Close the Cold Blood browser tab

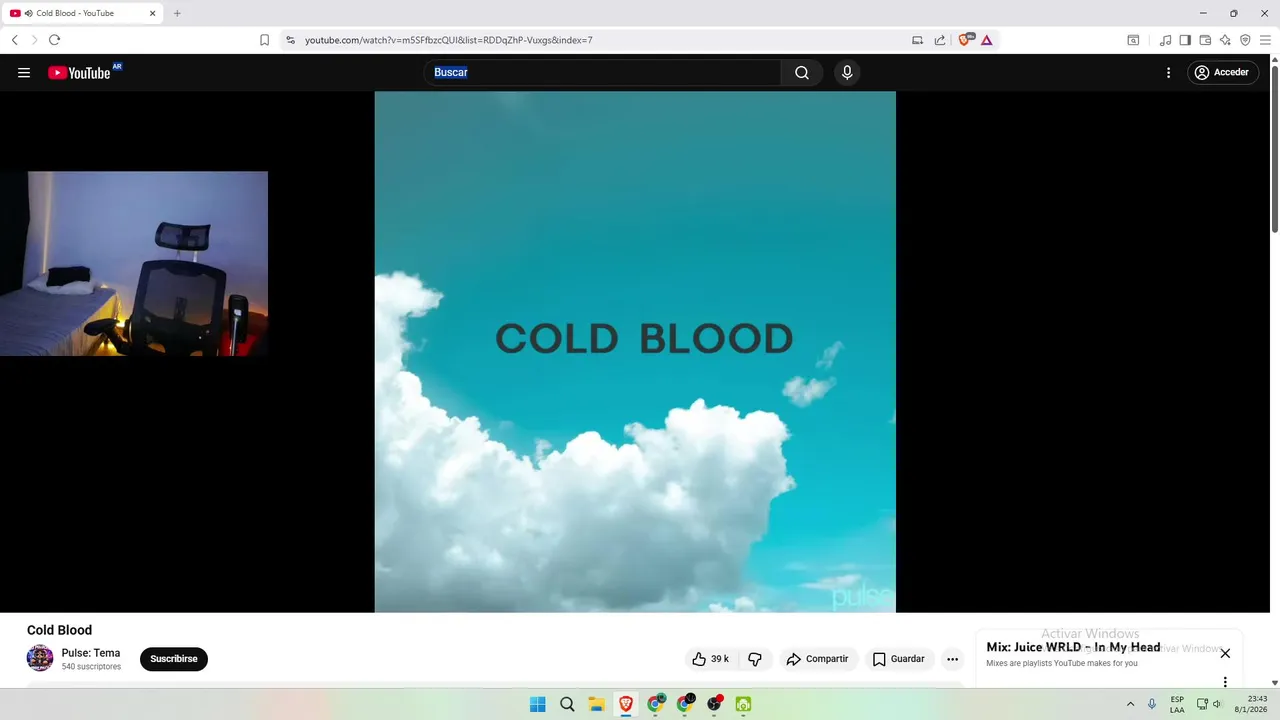click(152, 13)
